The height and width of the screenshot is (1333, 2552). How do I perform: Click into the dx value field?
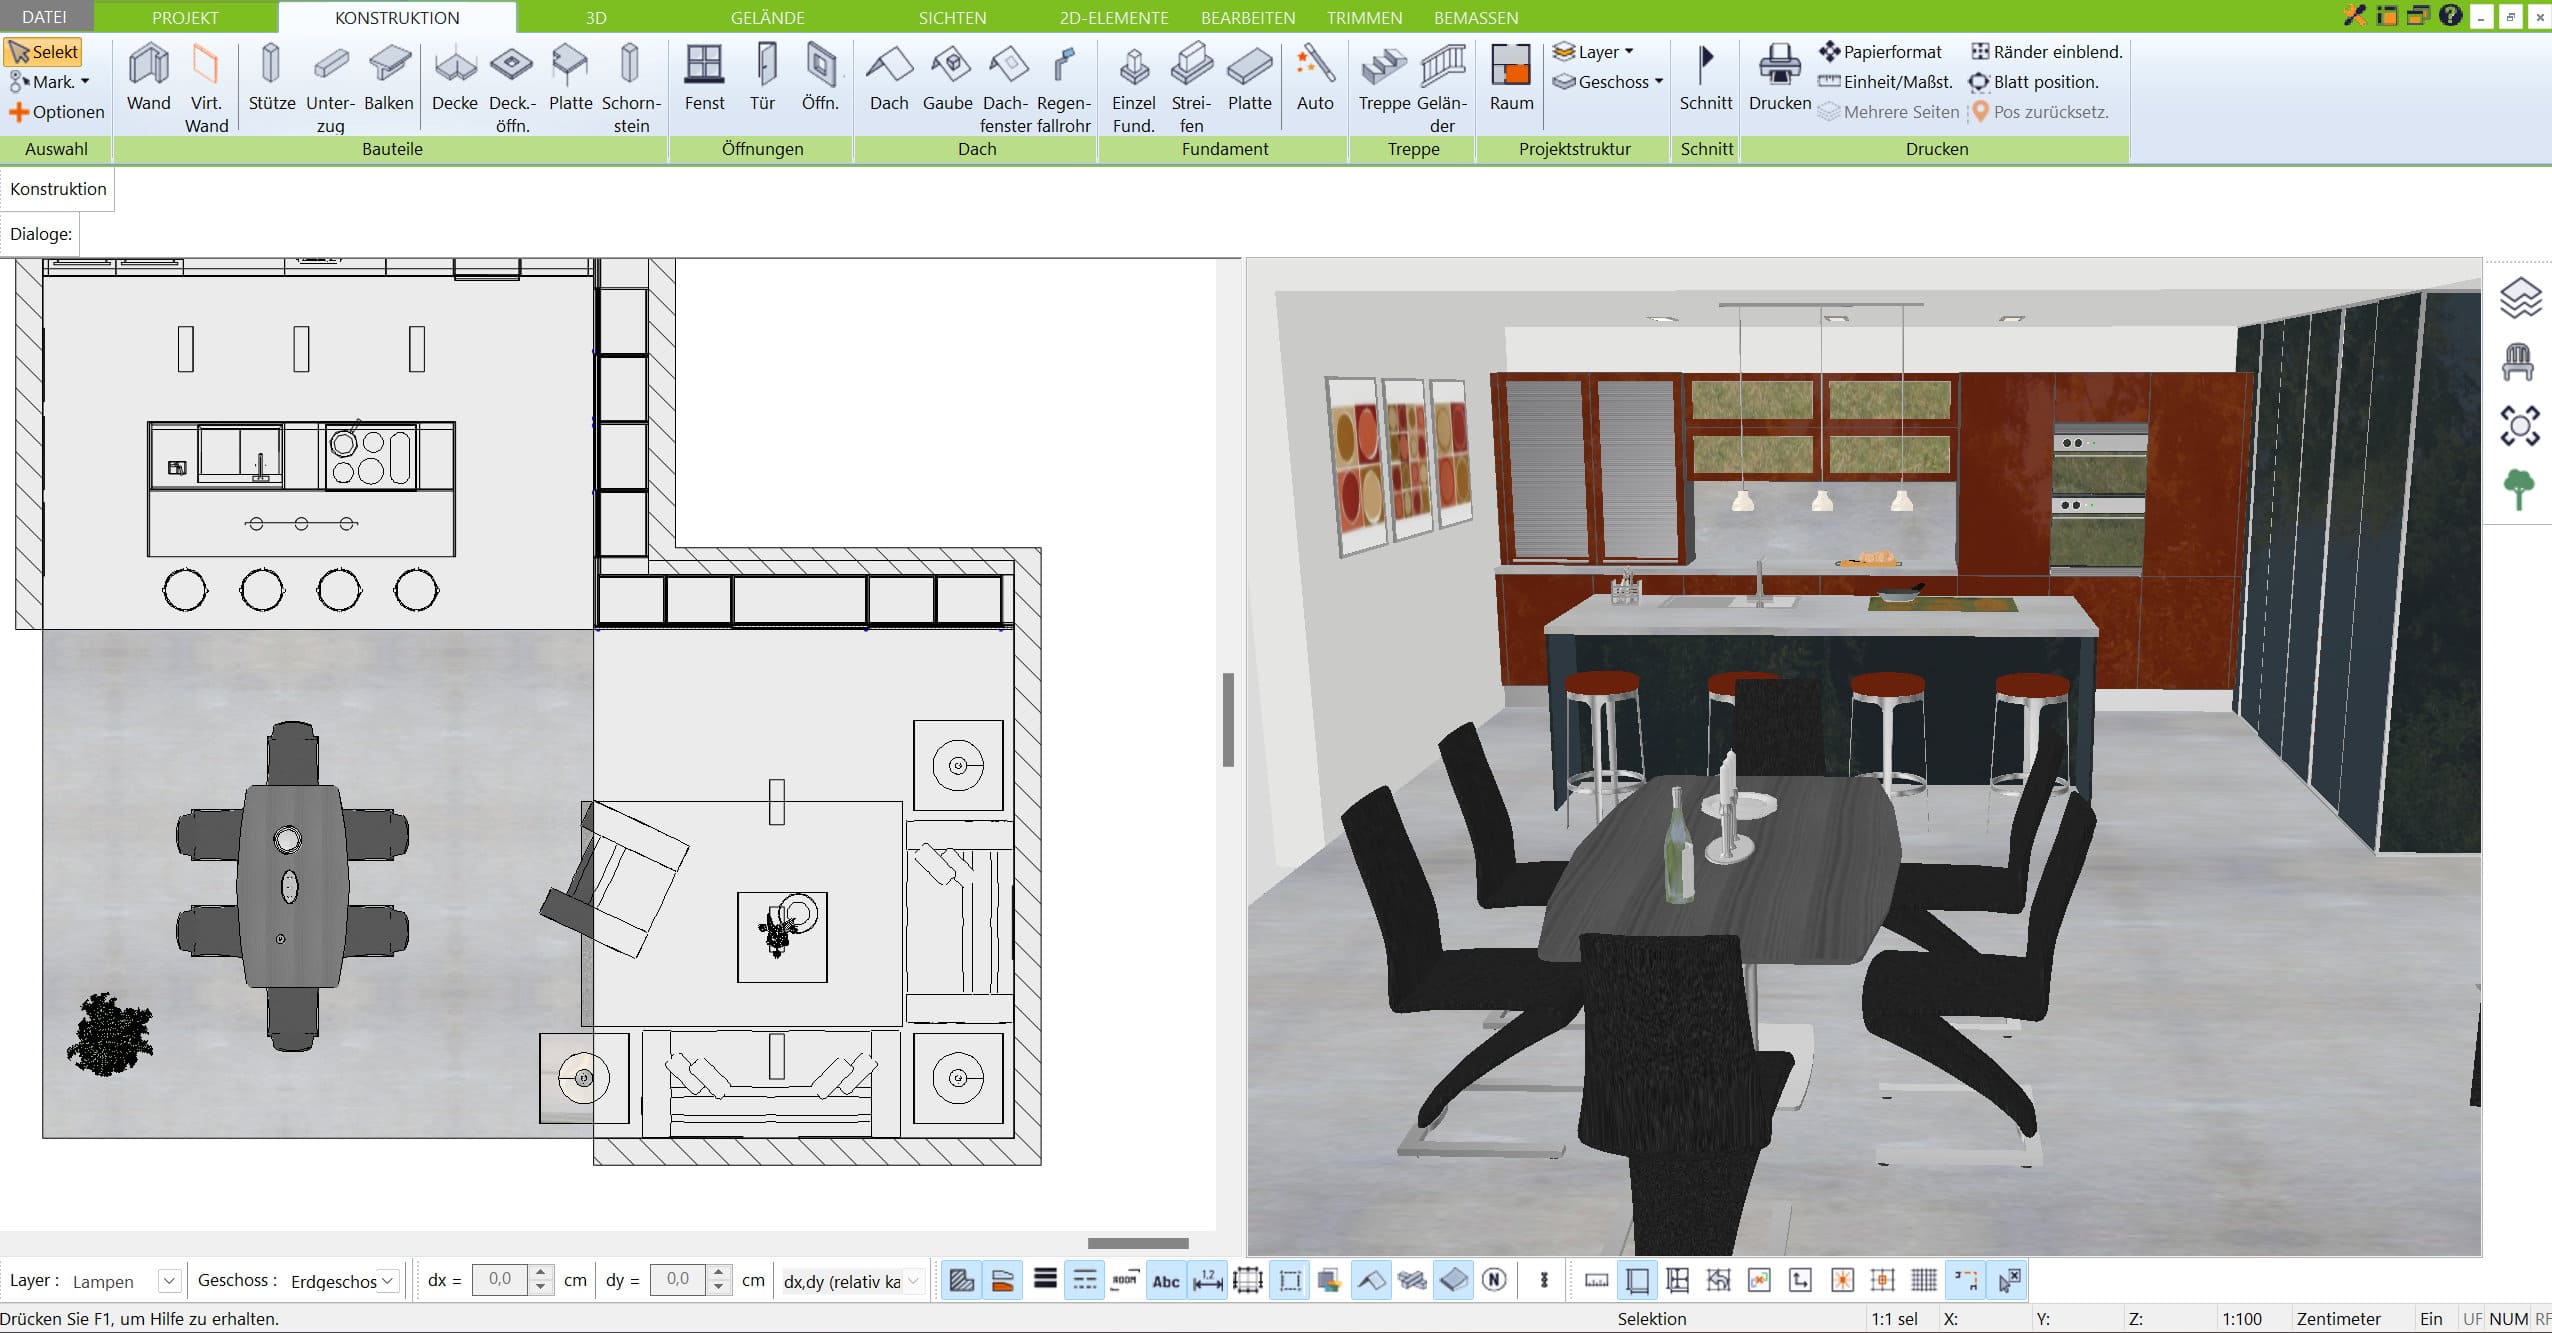(x=500, y=1279)
